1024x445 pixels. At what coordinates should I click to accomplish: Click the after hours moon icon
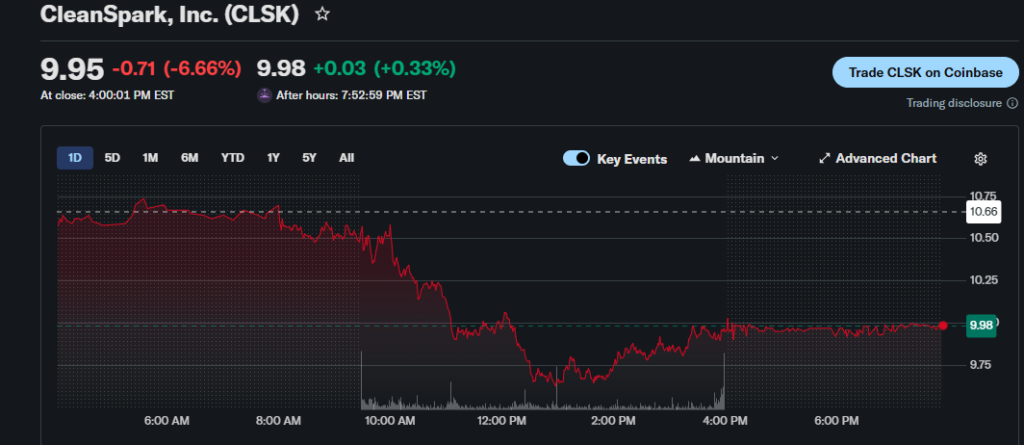click(x=264, y=95)
